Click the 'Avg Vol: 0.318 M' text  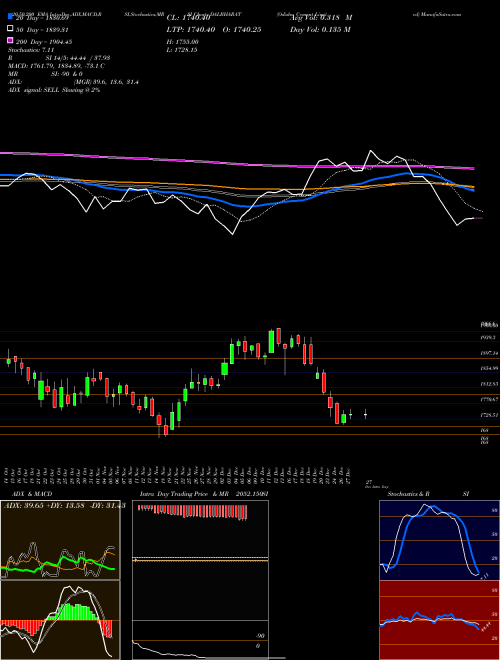[321, 18]
